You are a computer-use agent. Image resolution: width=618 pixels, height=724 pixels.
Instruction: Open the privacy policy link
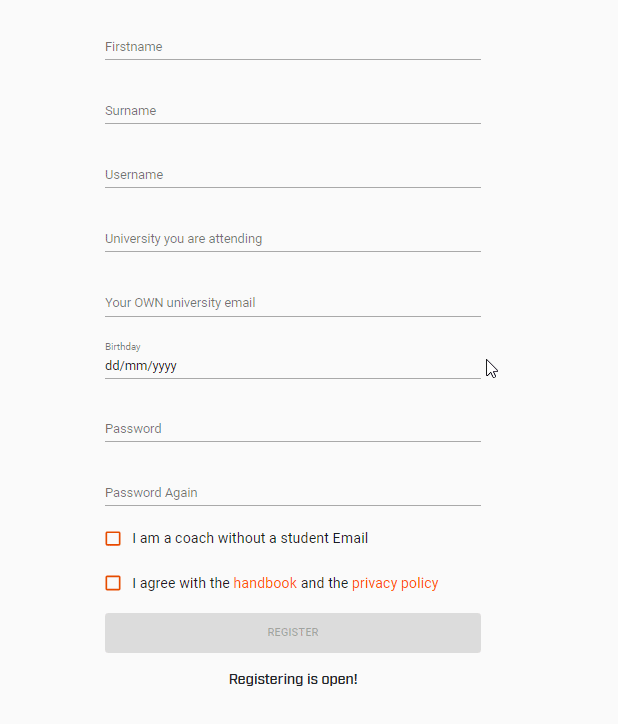click(x=395, y=583)
